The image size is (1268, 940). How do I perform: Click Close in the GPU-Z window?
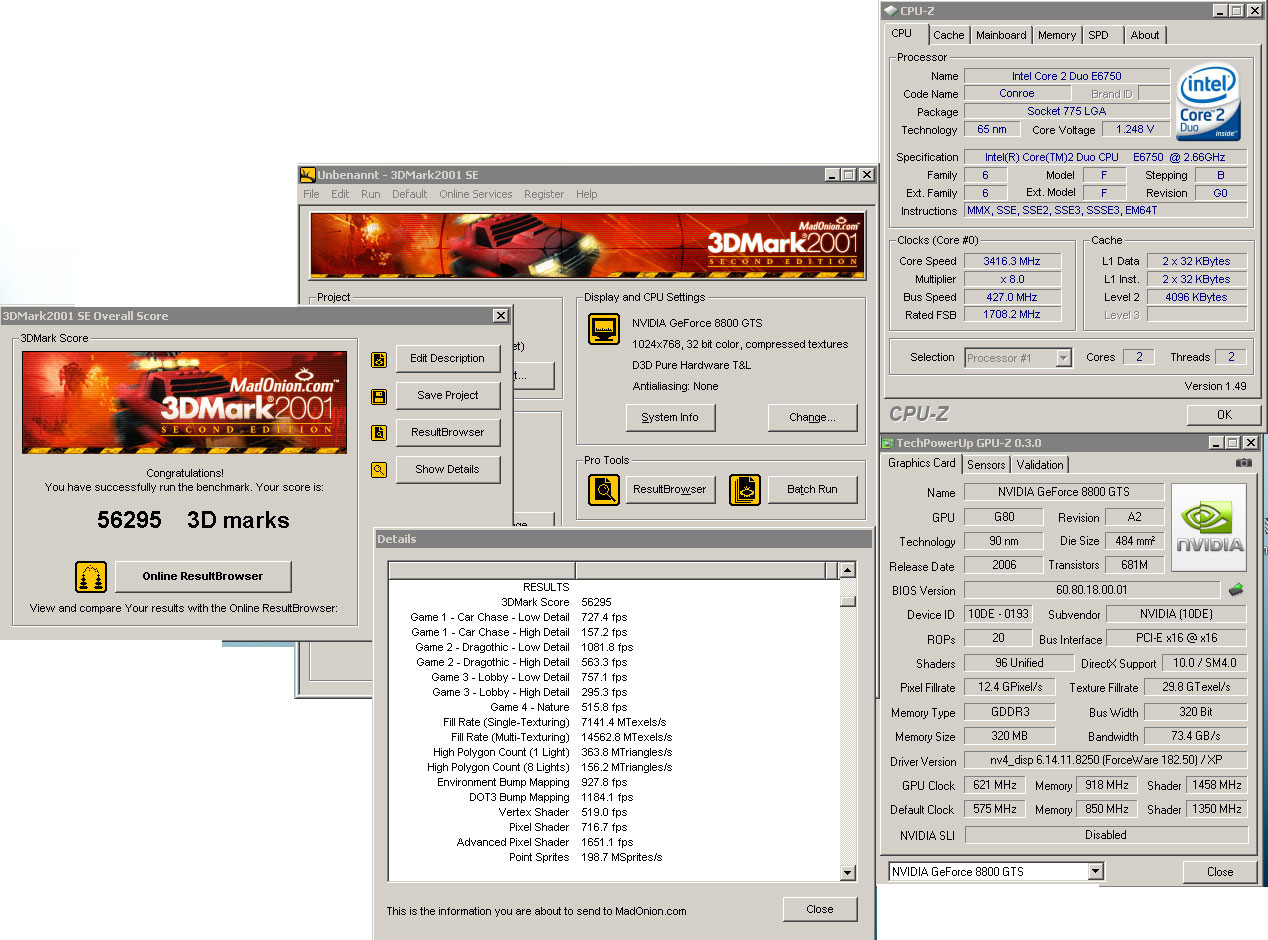click(x=1220, y=872)
